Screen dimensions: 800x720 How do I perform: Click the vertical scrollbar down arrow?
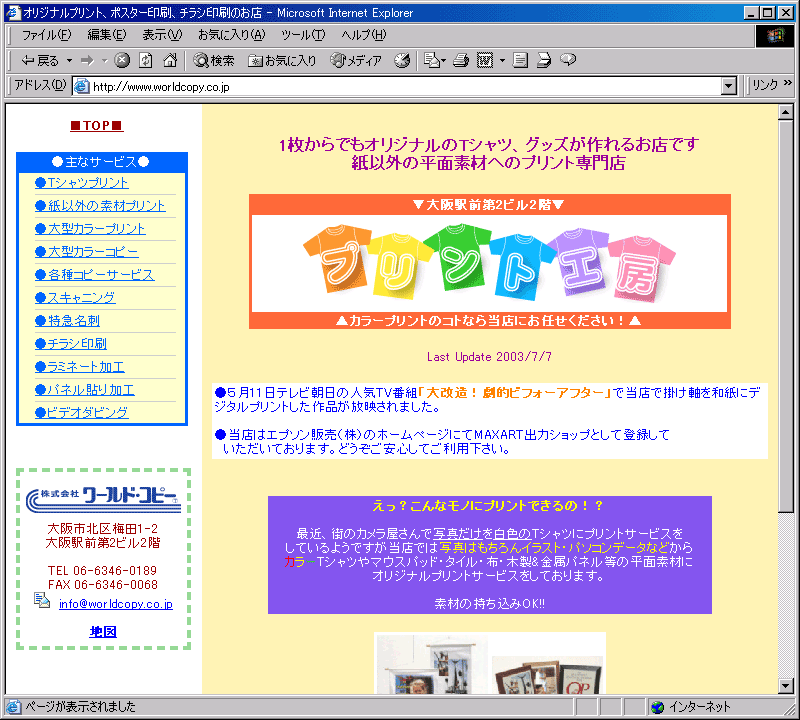click(786, 686)
